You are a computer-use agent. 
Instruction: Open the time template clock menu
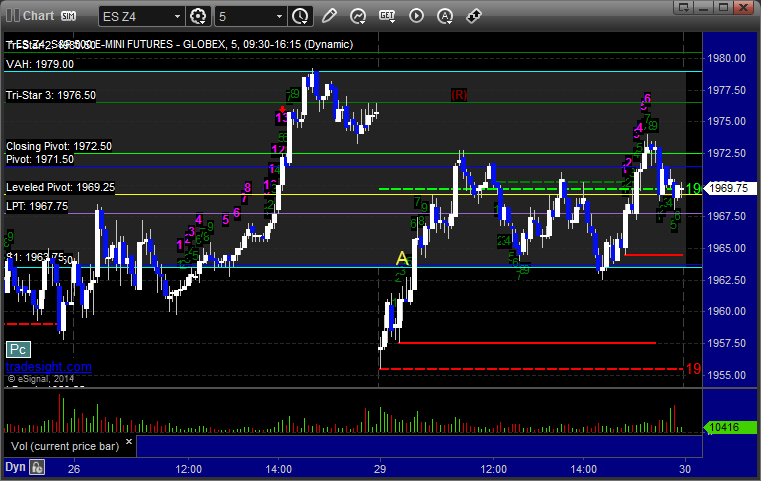(x=300, y=17)
